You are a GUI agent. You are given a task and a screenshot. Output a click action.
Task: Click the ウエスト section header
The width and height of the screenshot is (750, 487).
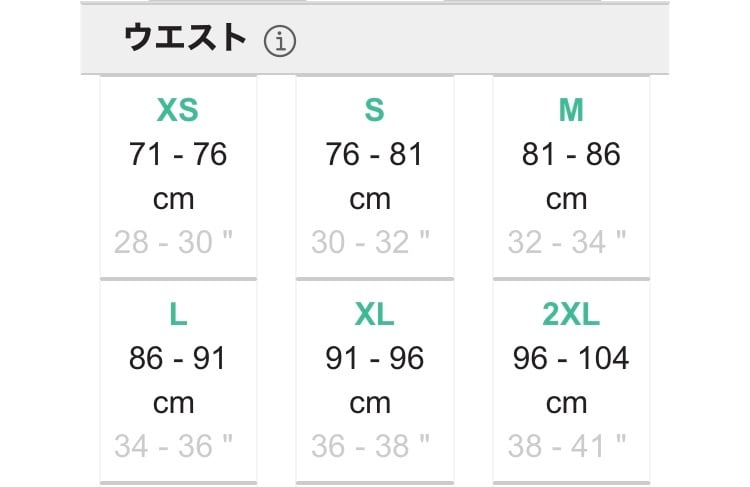185,39
